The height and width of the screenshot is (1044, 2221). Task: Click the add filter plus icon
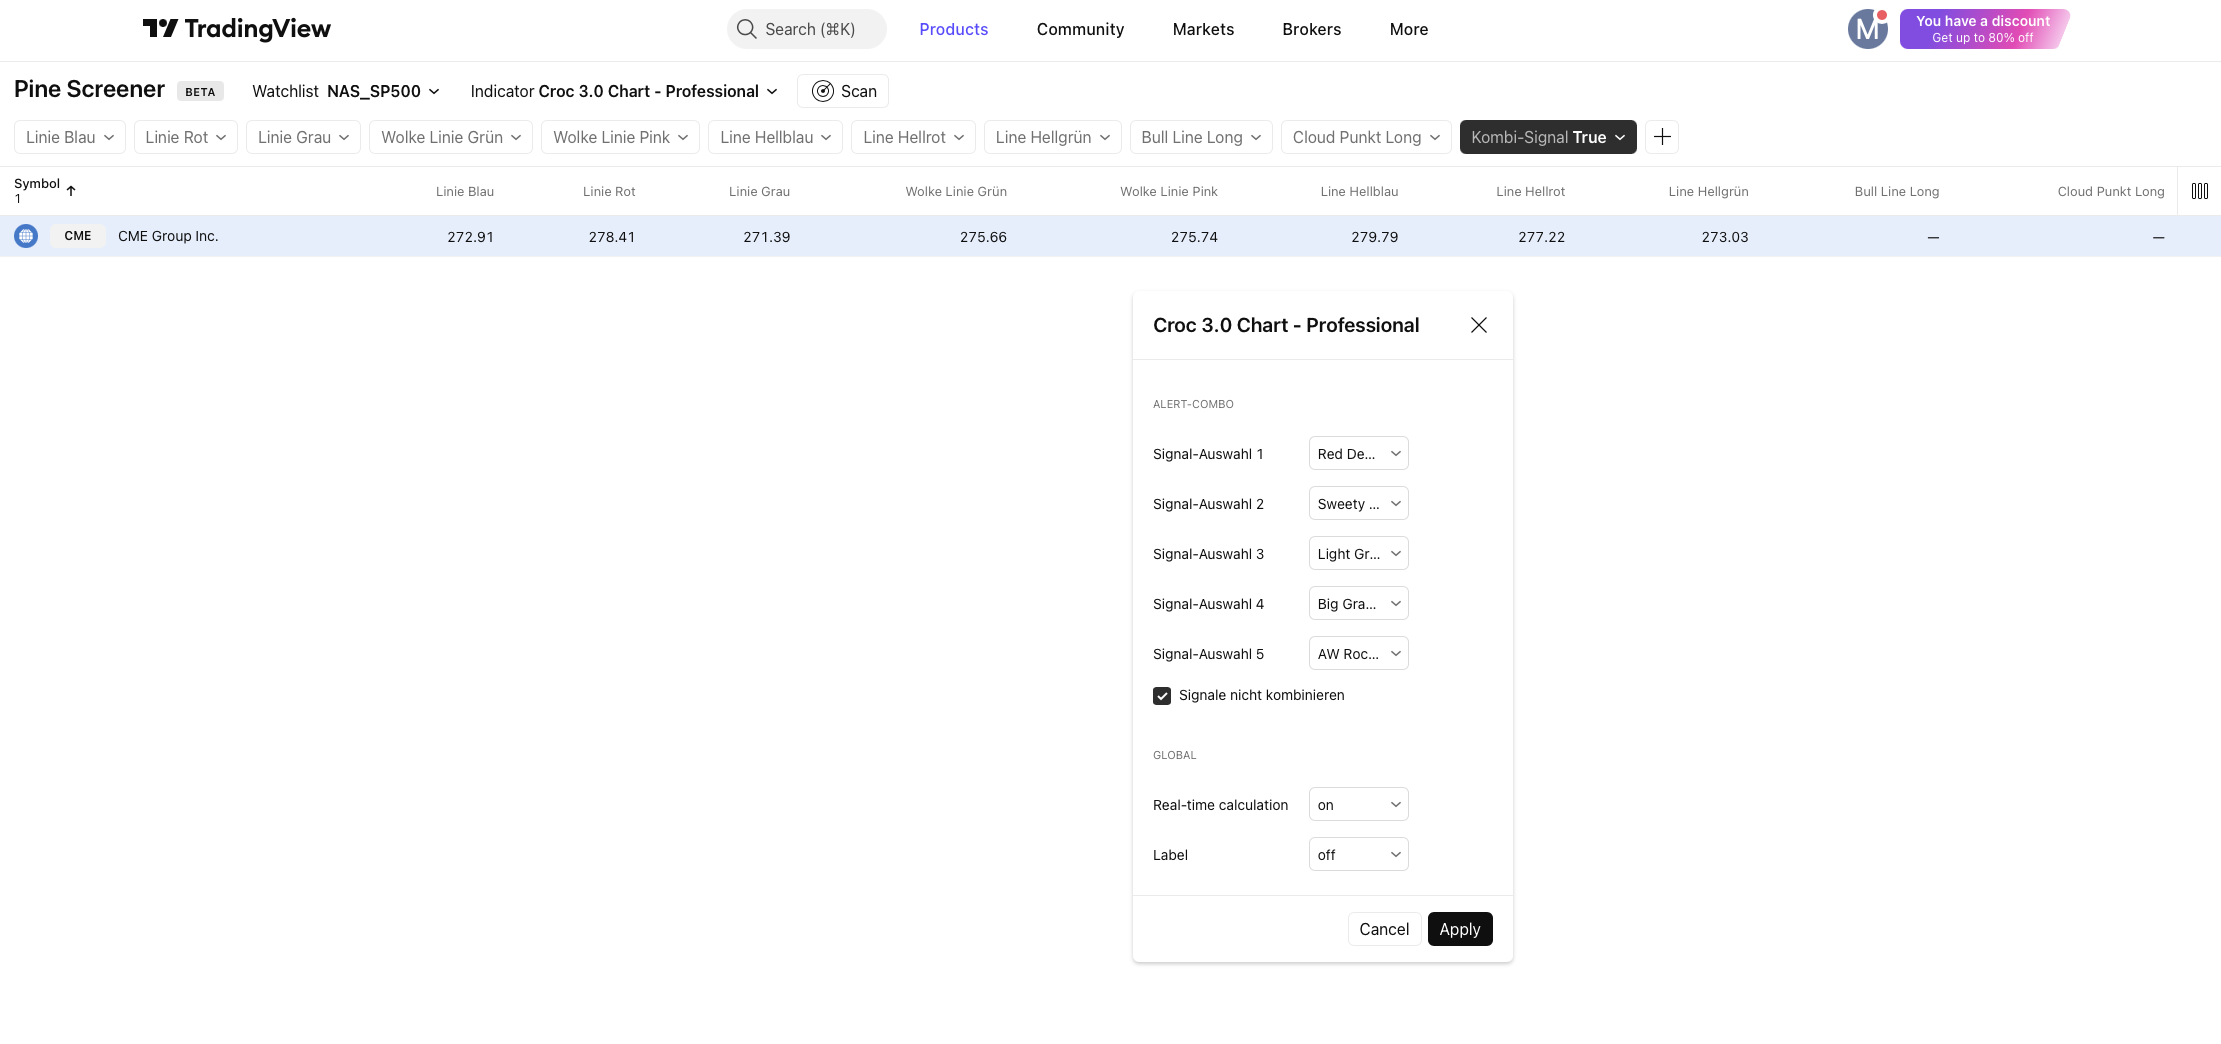click(1662, 137)
